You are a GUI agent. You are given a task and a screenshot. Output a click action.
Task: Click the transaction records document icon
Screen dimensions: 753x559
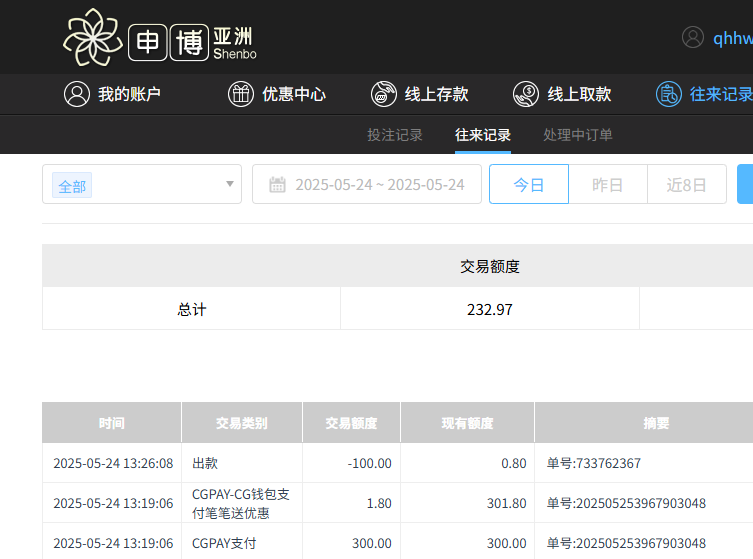(669, 94)
